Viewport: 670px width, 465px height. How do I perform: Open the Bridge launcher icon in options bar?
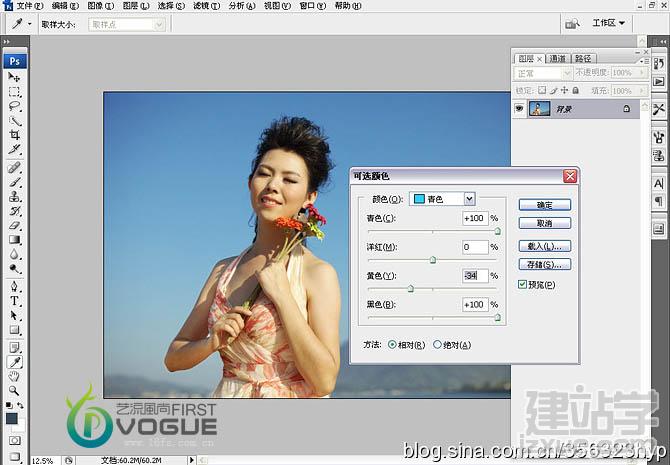[x=573, y=24]
